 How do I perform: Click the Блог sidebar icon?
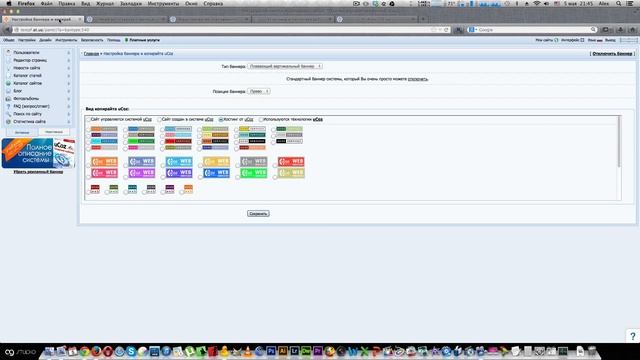pyautogui.click(x=8, y=91)
